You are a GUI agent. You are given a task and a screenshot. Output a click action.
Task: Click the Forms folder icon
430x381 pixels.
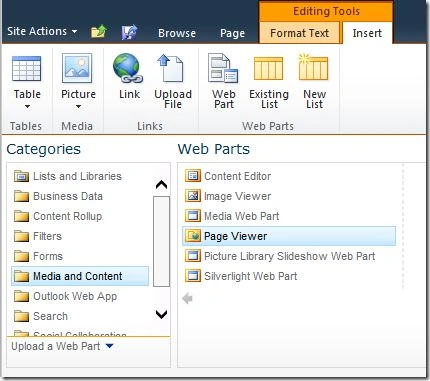tap(21, 256)
